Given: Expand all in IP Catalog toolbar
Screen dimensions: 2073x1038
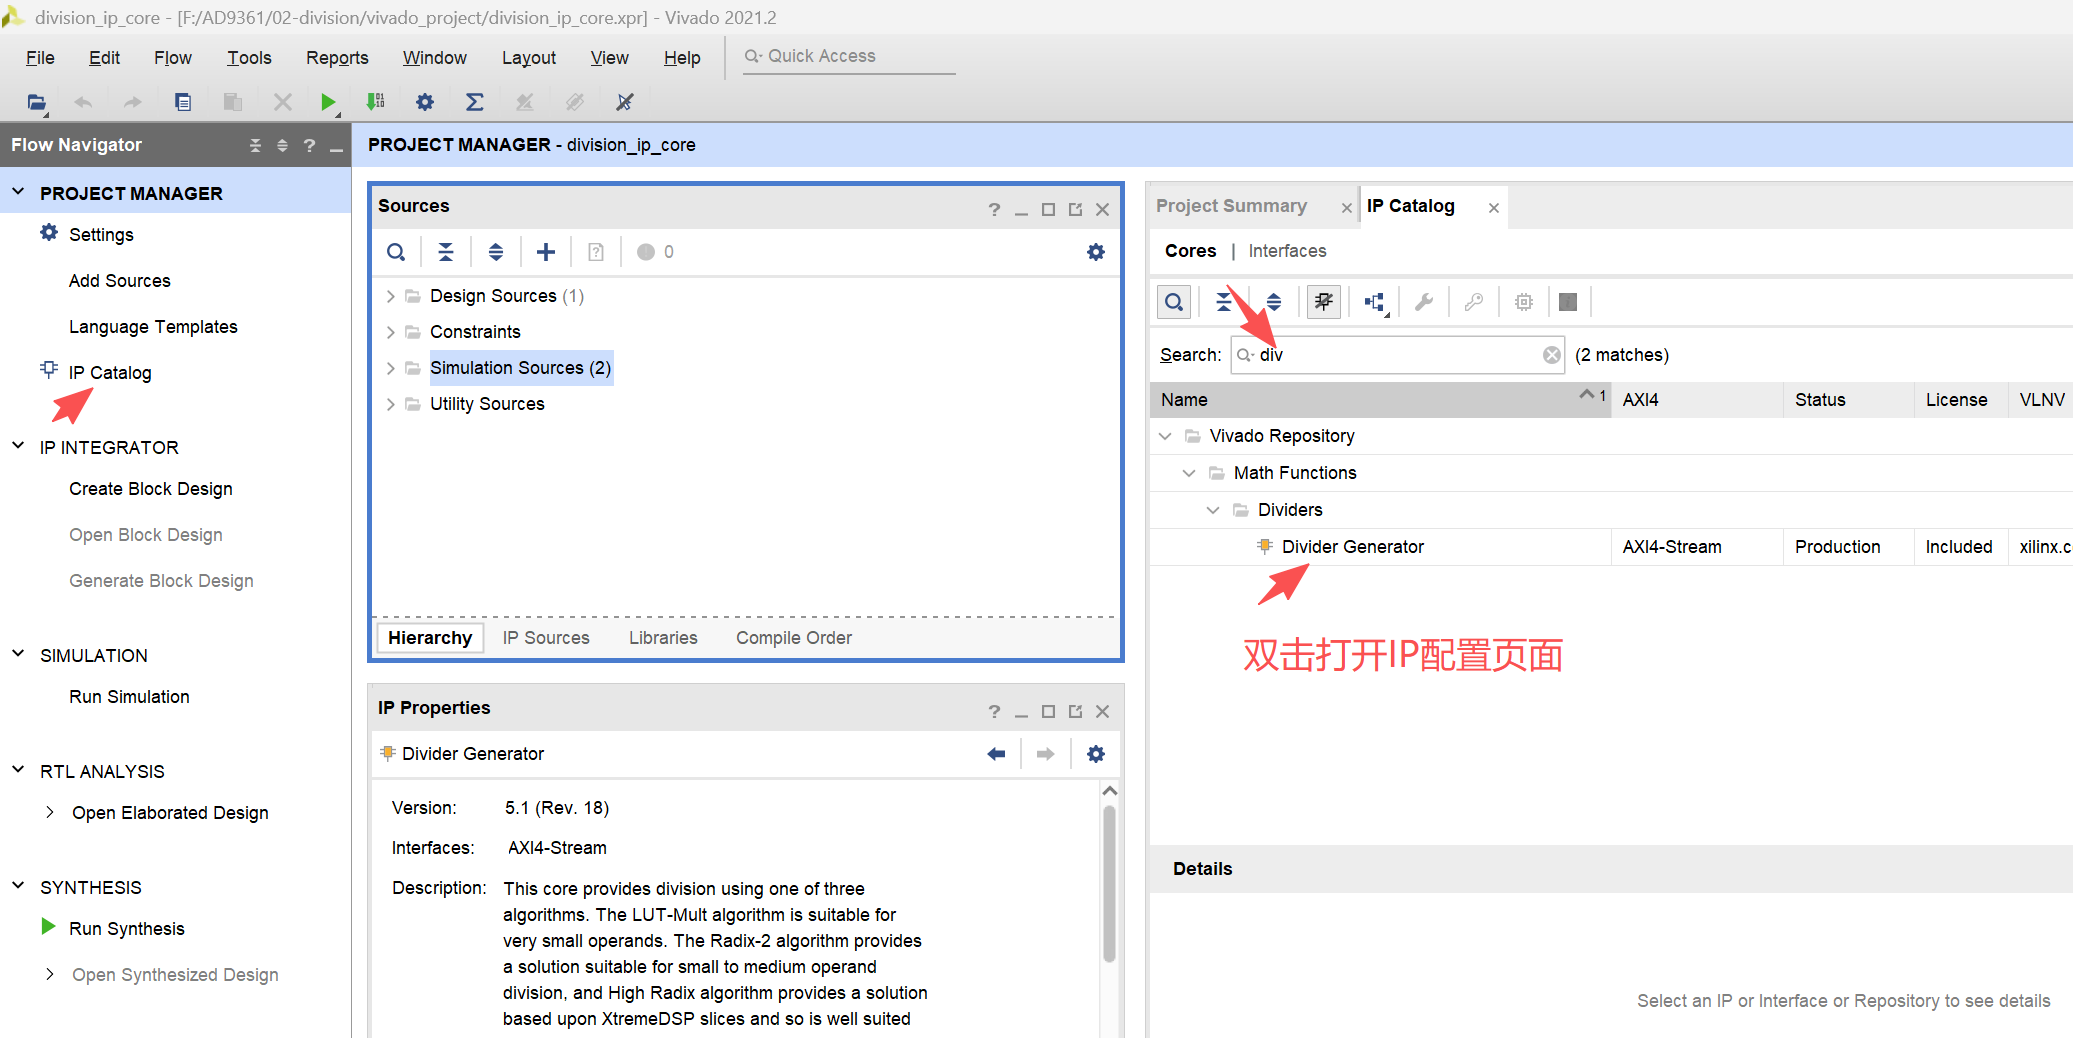Looking at the screenshot, I should pos(1274,302).
